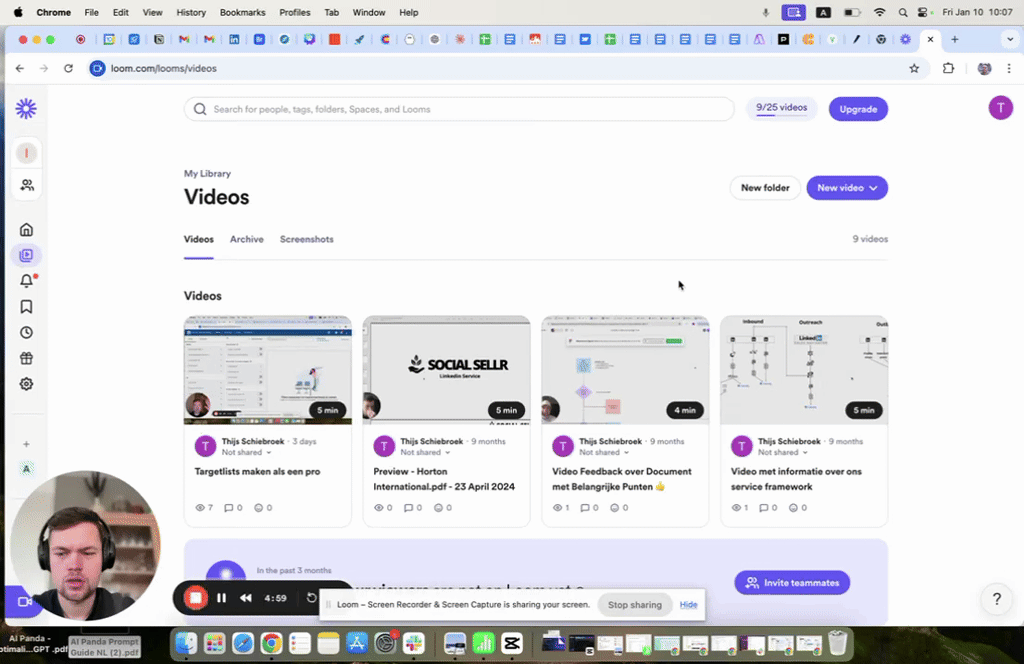This screenshot has width=1024, height=664.
Task: View saved Looms via the bookmark icon
Action: pos(27,307)
